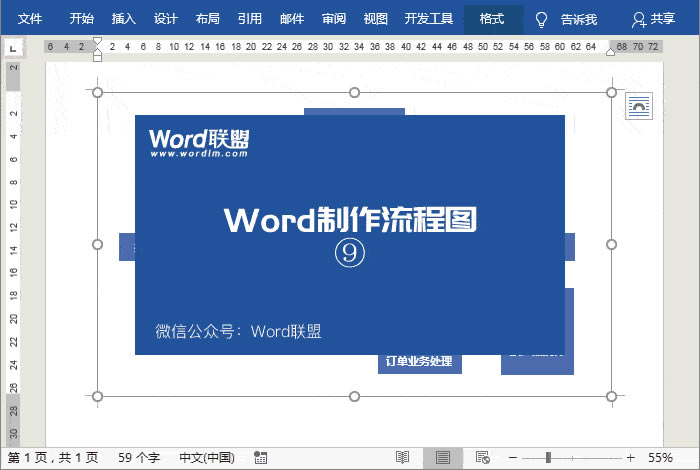Click the Layout Options icon beside canvas

638,106
